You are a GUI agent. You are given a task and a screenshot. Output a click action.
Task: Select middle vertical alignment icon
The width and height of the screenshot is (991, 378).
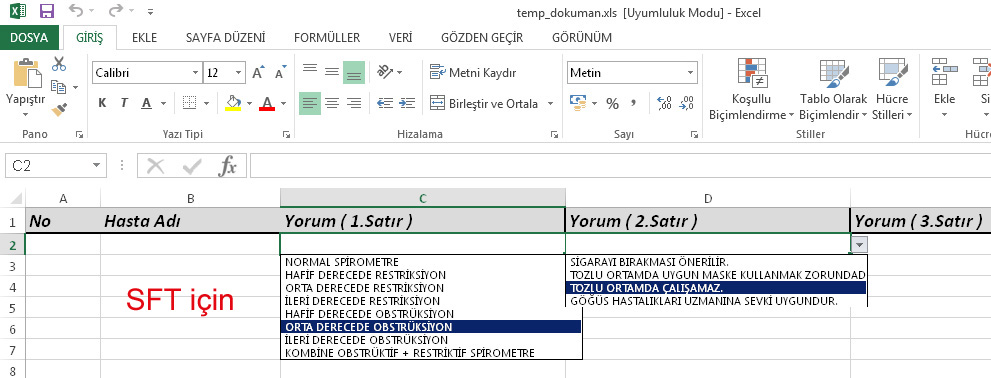tap(332, 72)
